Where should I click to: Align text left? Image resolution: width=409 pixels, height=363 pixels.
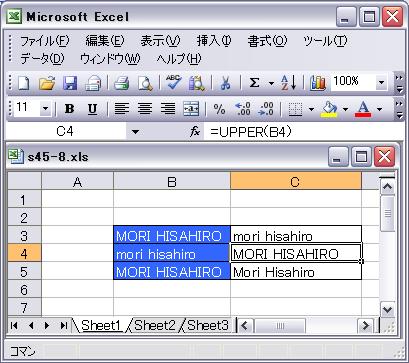click(122, 109)
